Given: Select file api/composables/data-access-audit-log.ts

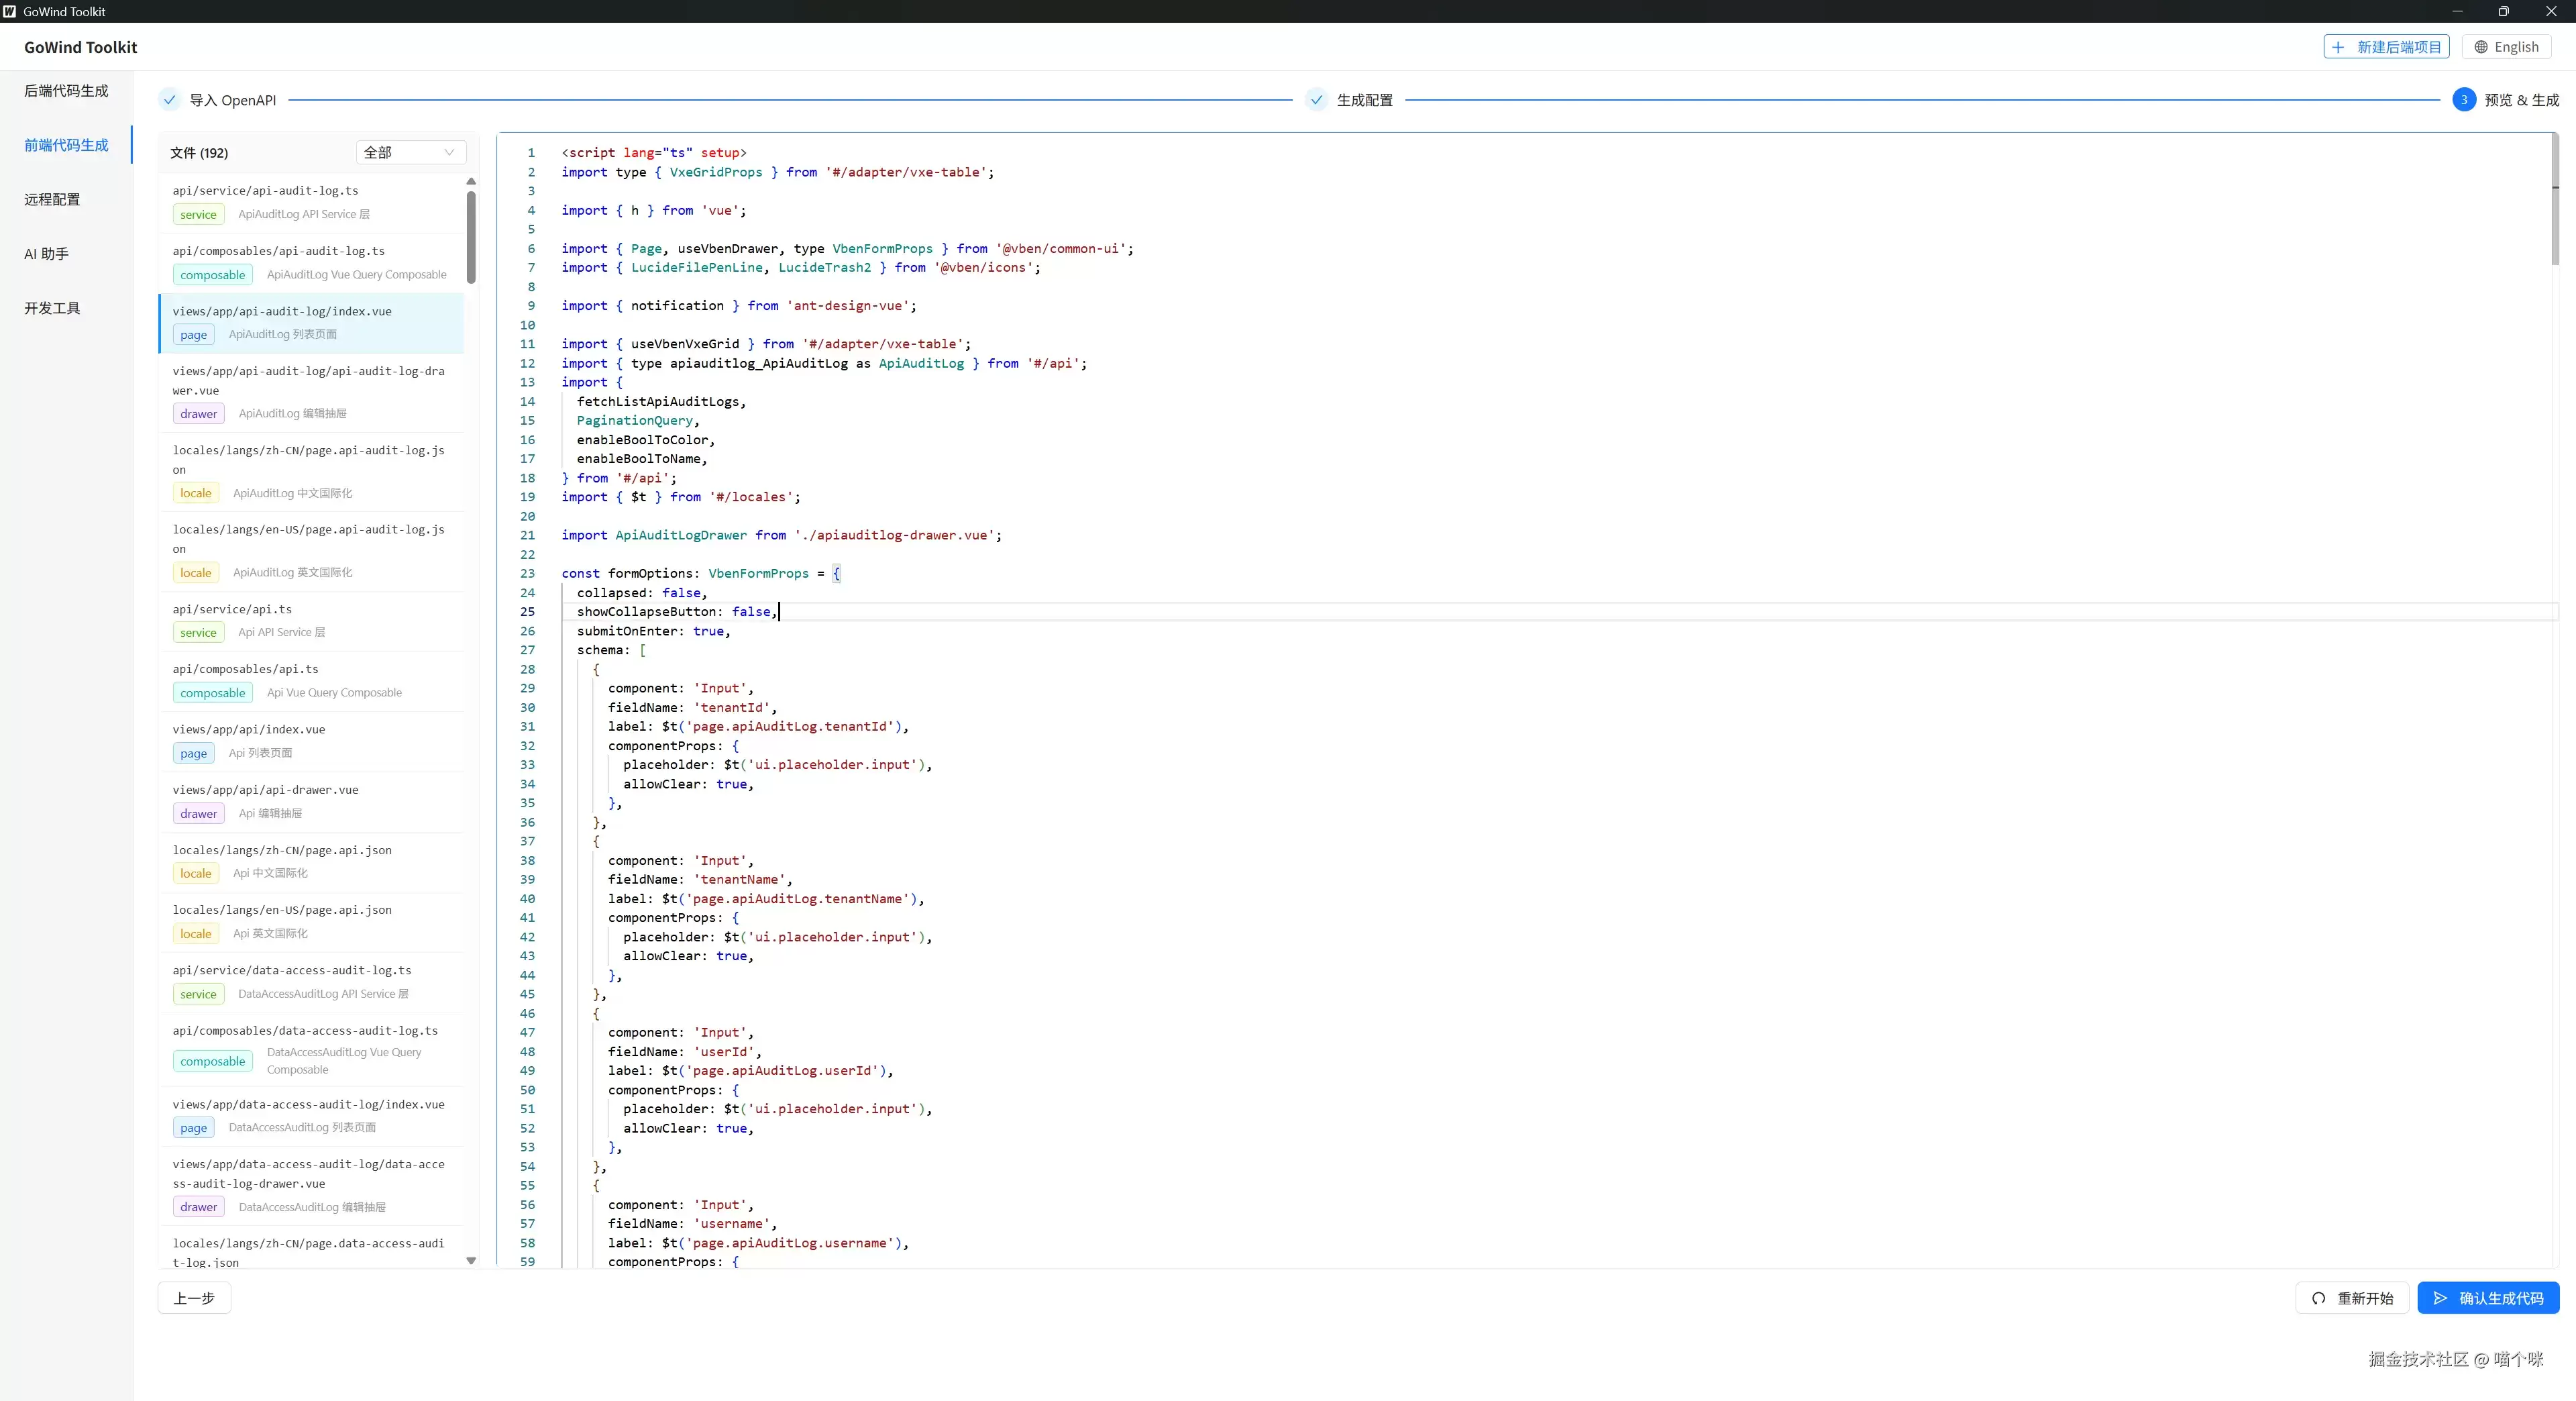Looking at the screenshot, I should pos(311,1049).
